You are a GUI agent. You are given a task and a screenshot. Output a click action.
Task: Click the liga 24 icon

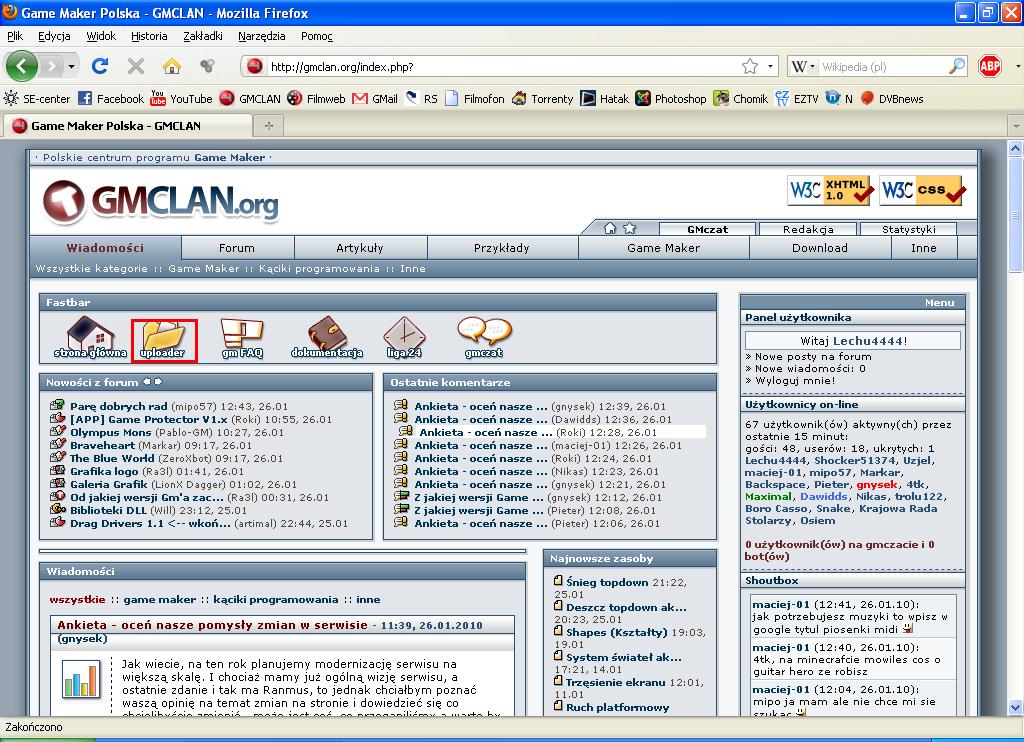(x=404, y=335)
